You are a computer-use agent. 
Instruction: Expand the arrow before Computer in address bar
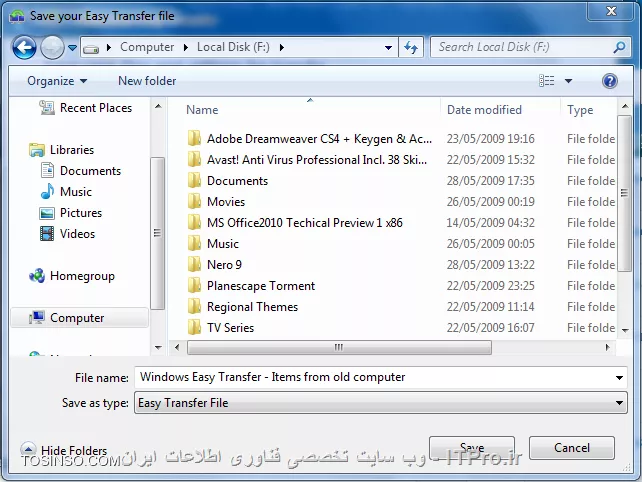[109, 48]
